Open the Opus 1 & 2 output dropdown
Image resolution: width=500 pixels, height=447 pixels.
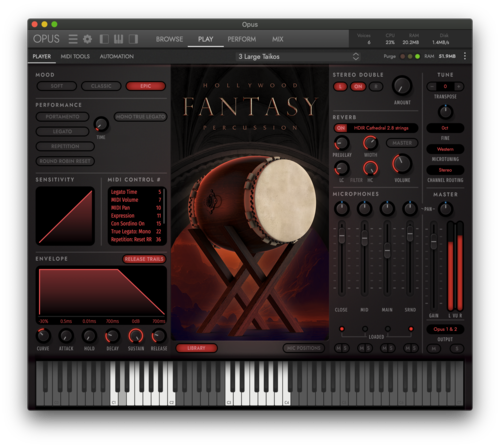click(445, 329)
